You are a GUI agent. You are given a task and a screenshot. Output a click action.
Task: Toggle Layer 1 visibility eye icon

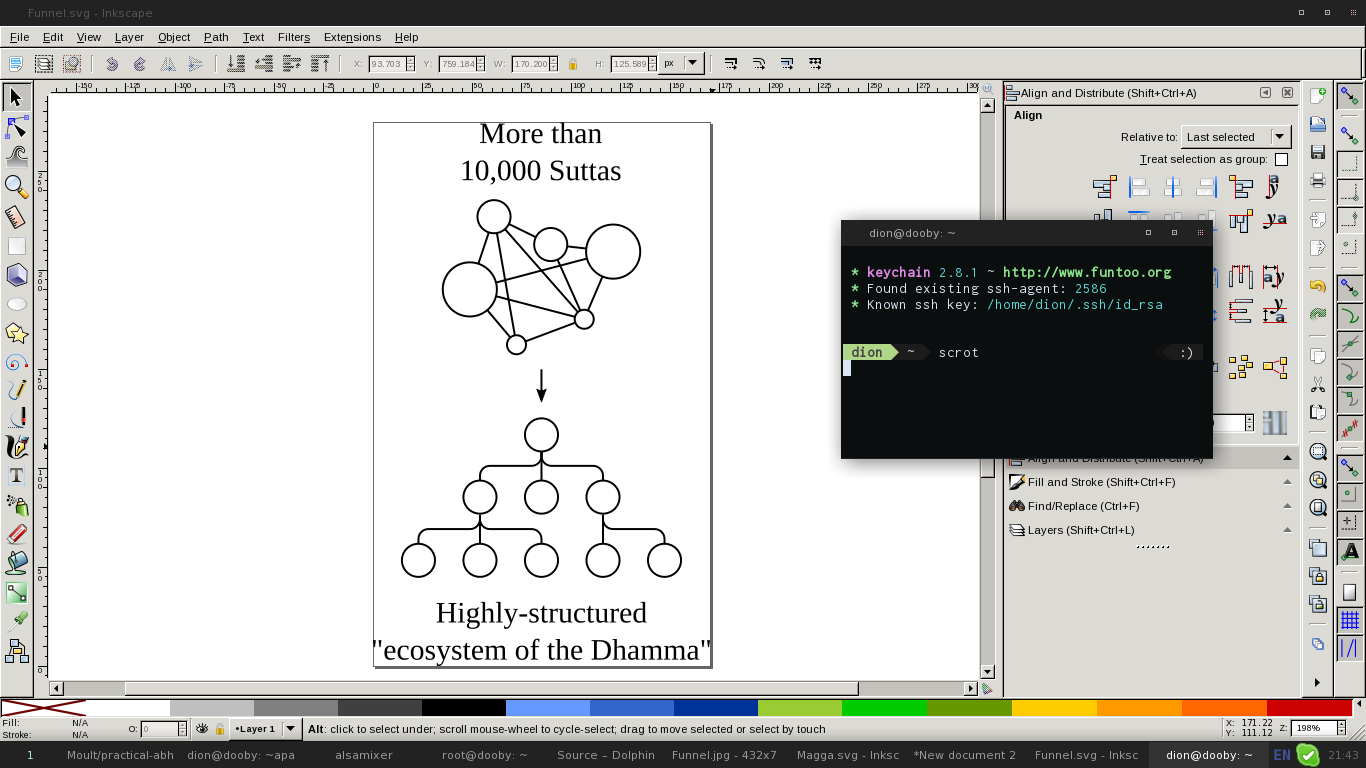pyautogui.click(x=203, y=729)
